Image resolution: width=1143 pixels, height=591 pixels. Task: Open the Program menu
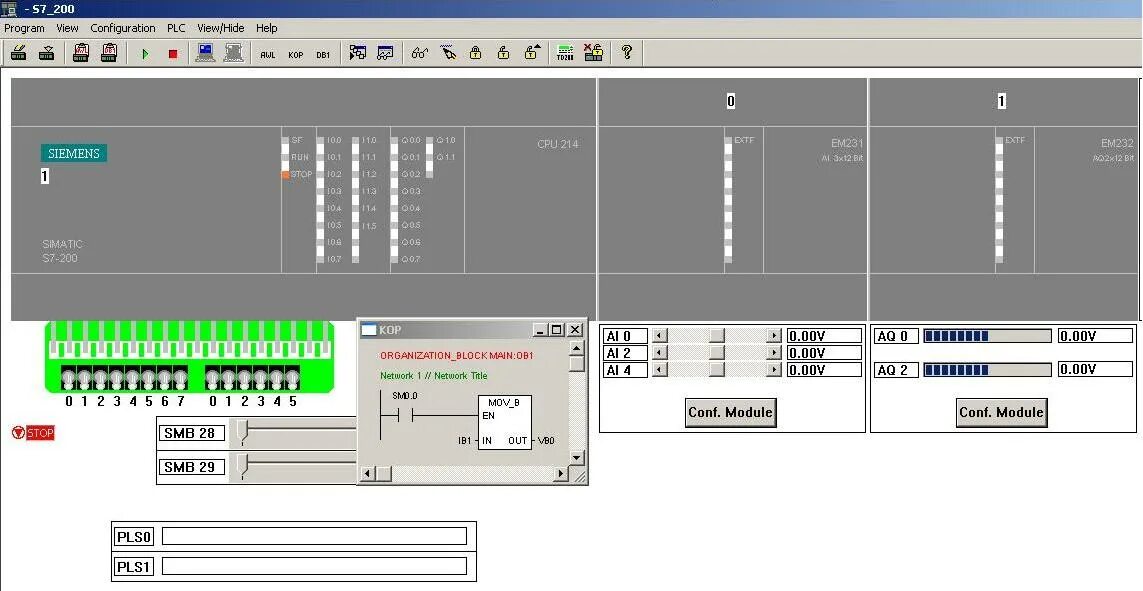24,28
